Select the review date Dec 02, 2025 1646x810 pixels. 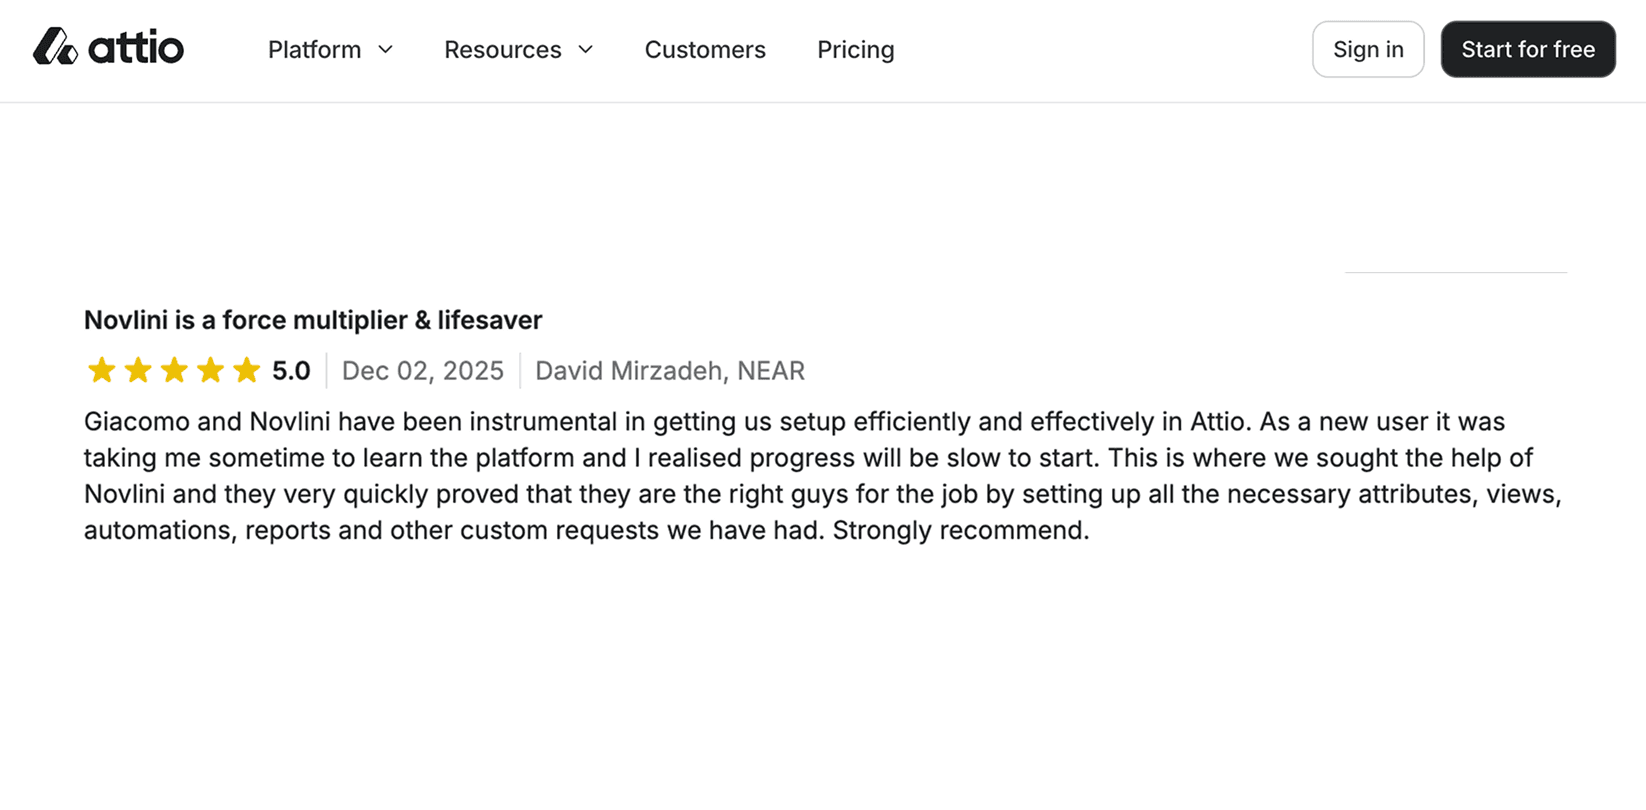(423, 370)
